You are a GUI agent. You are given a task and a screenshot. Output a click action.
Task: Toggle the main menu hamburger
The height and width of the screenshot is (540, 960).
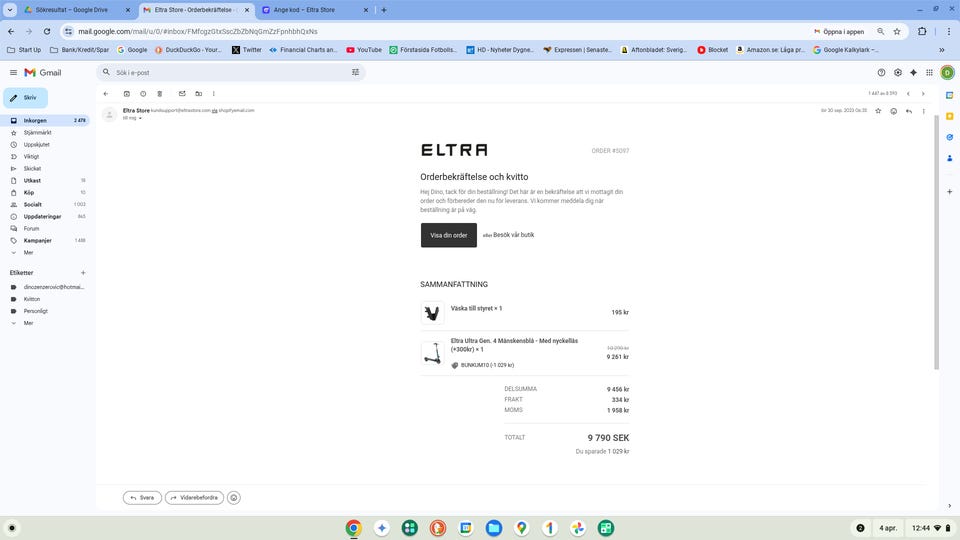pyautogui.click(x=13, y=72)
